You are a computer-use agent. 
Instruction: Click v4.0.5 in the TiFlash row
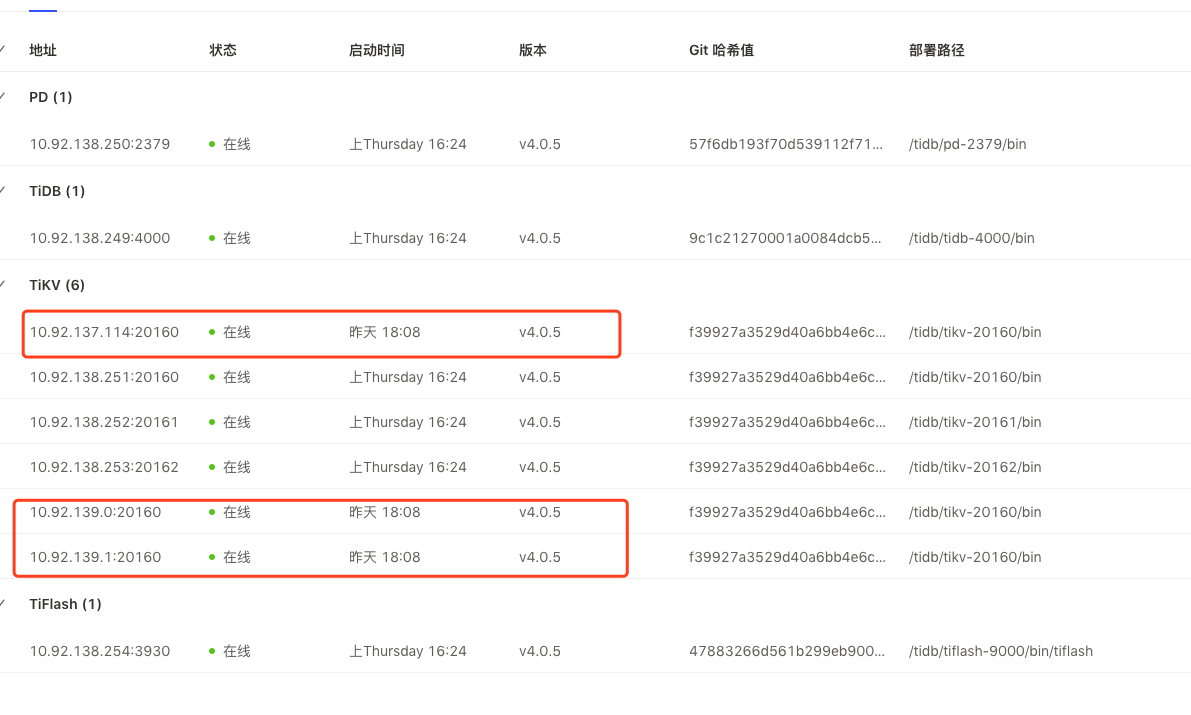[x=540, y=651]
